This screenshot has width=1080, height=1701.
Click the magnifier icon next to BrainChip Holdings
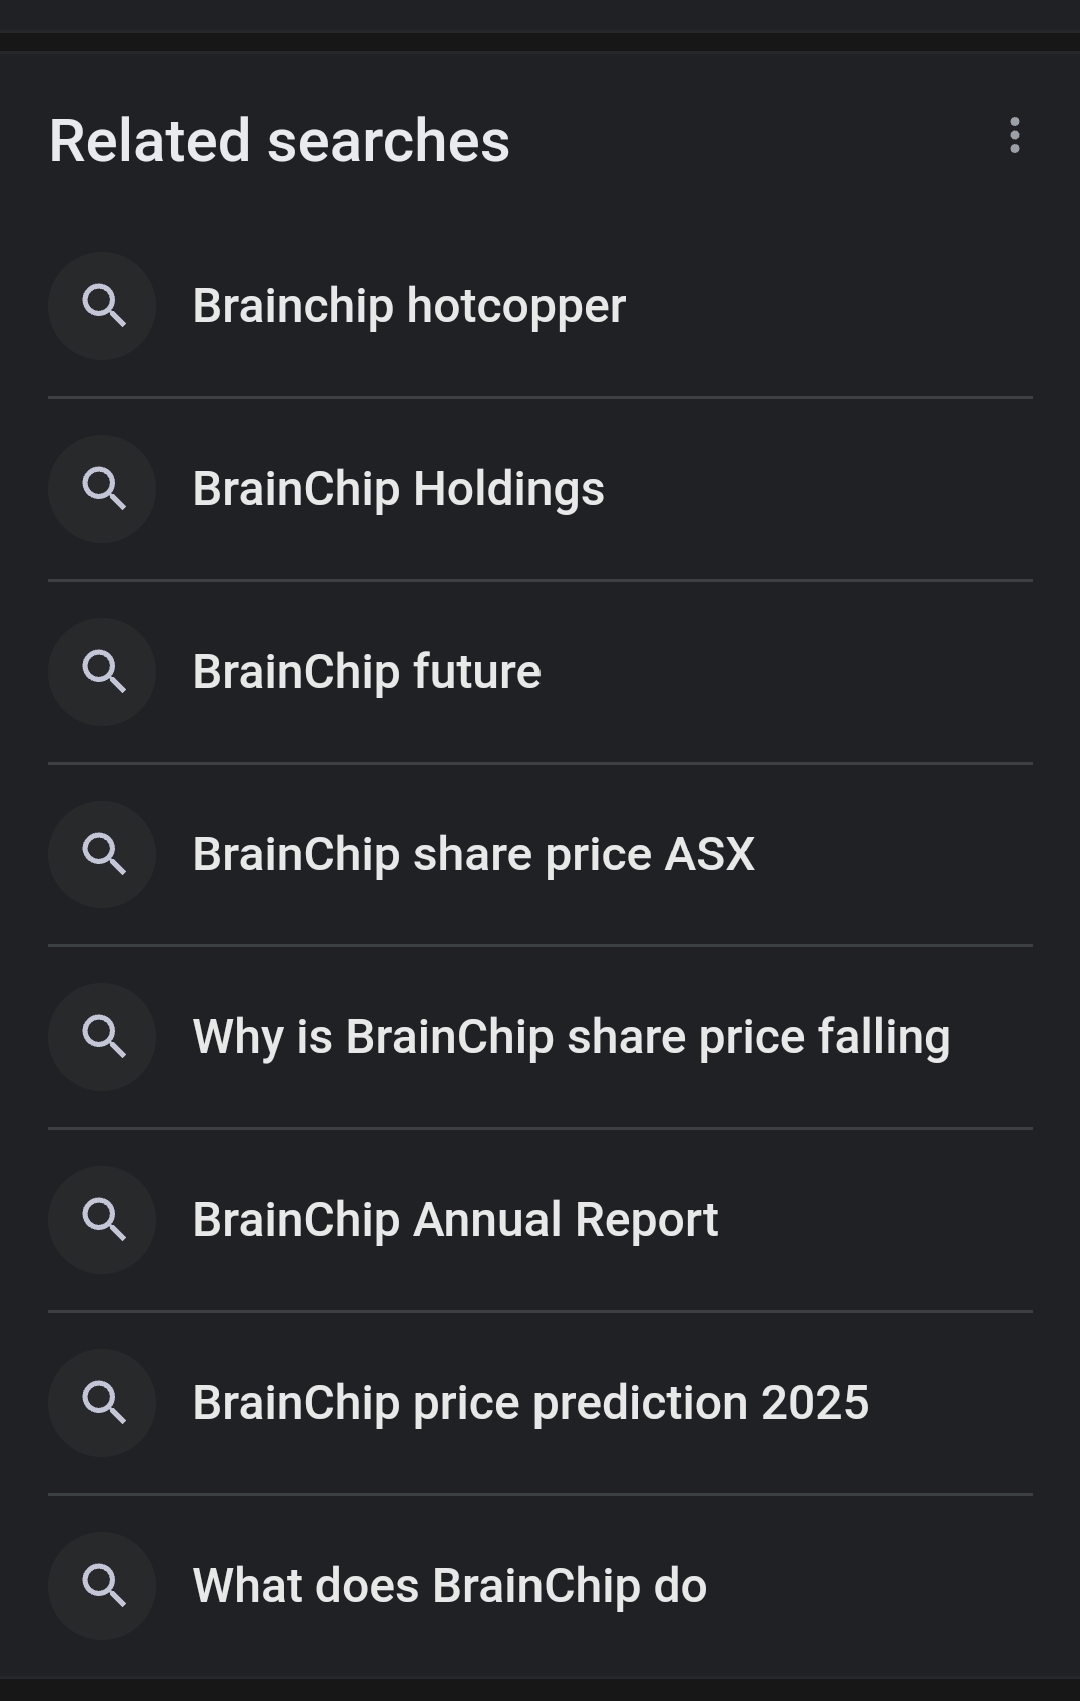point(103,489)
